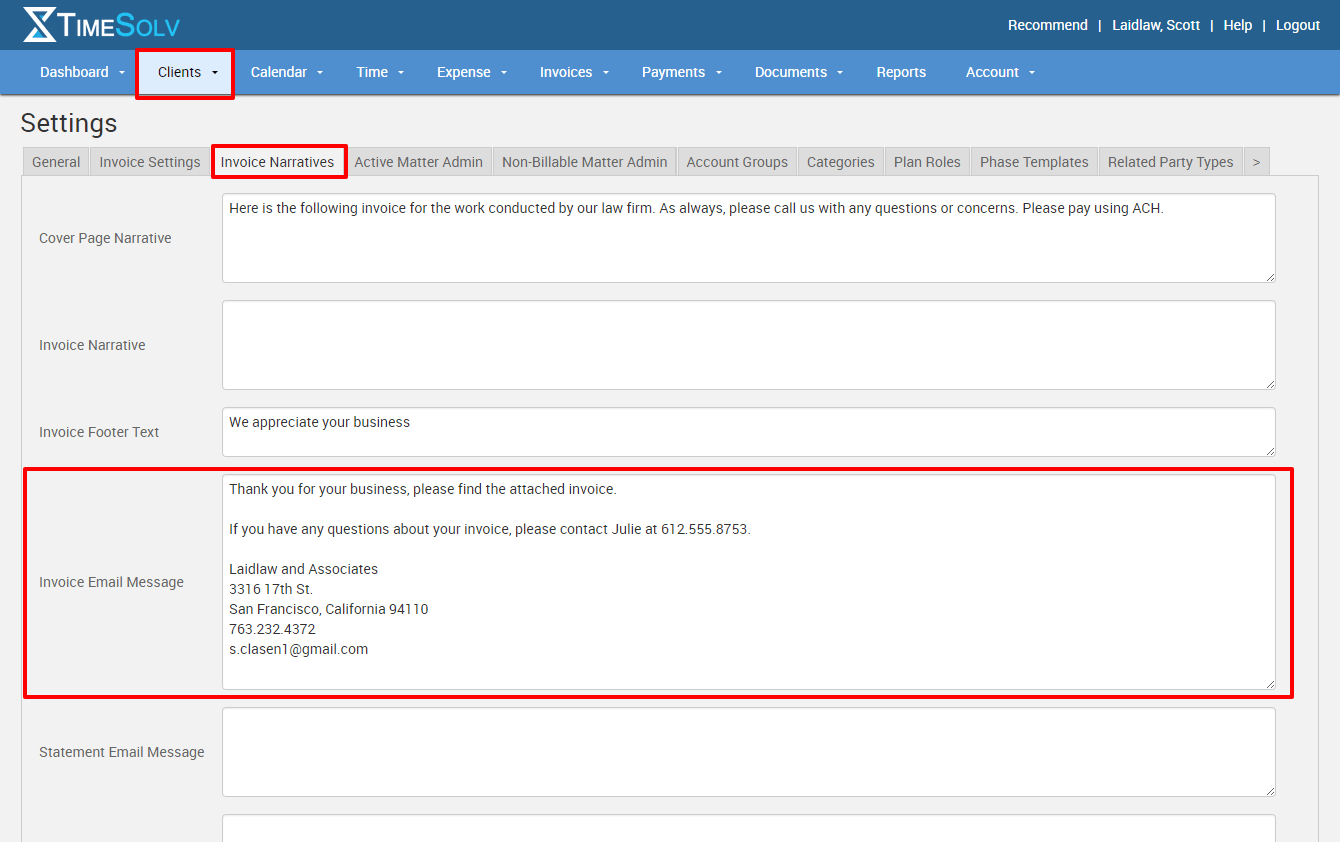This screenshot has width=1340, height=842.
Task: Open the Help link
Action: coord(1237,25)
